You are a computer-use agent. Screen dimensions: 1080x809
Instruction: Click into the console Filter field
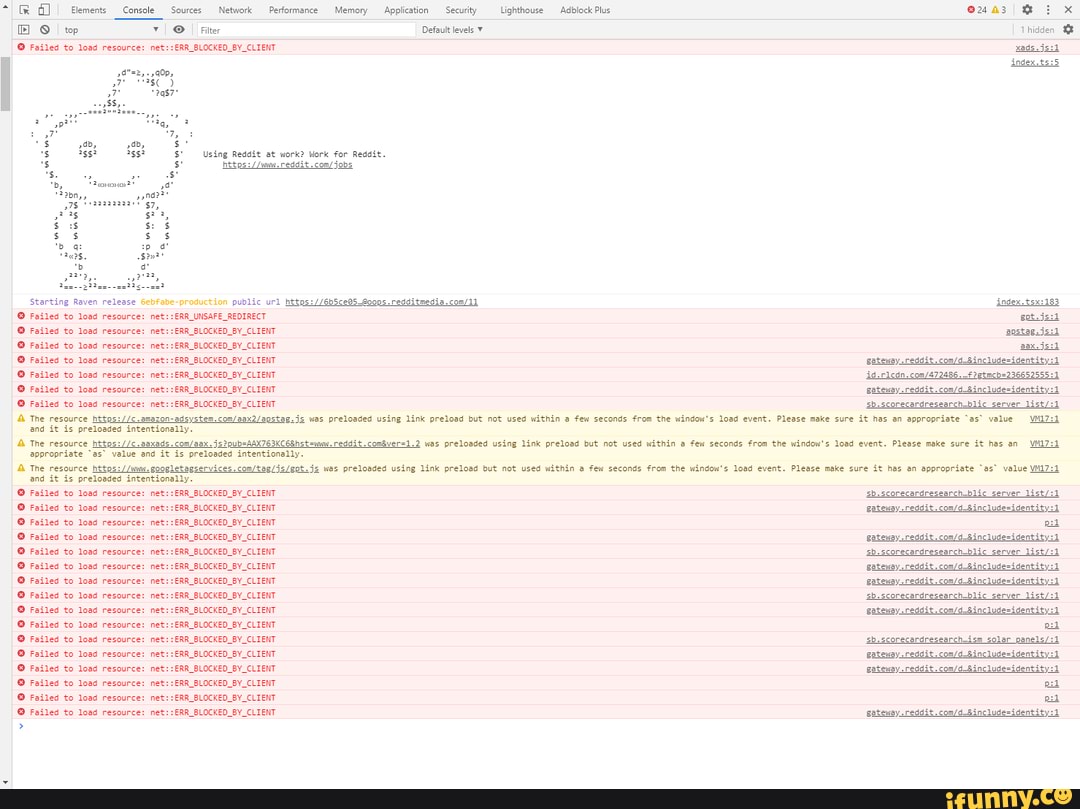point(307,30)
